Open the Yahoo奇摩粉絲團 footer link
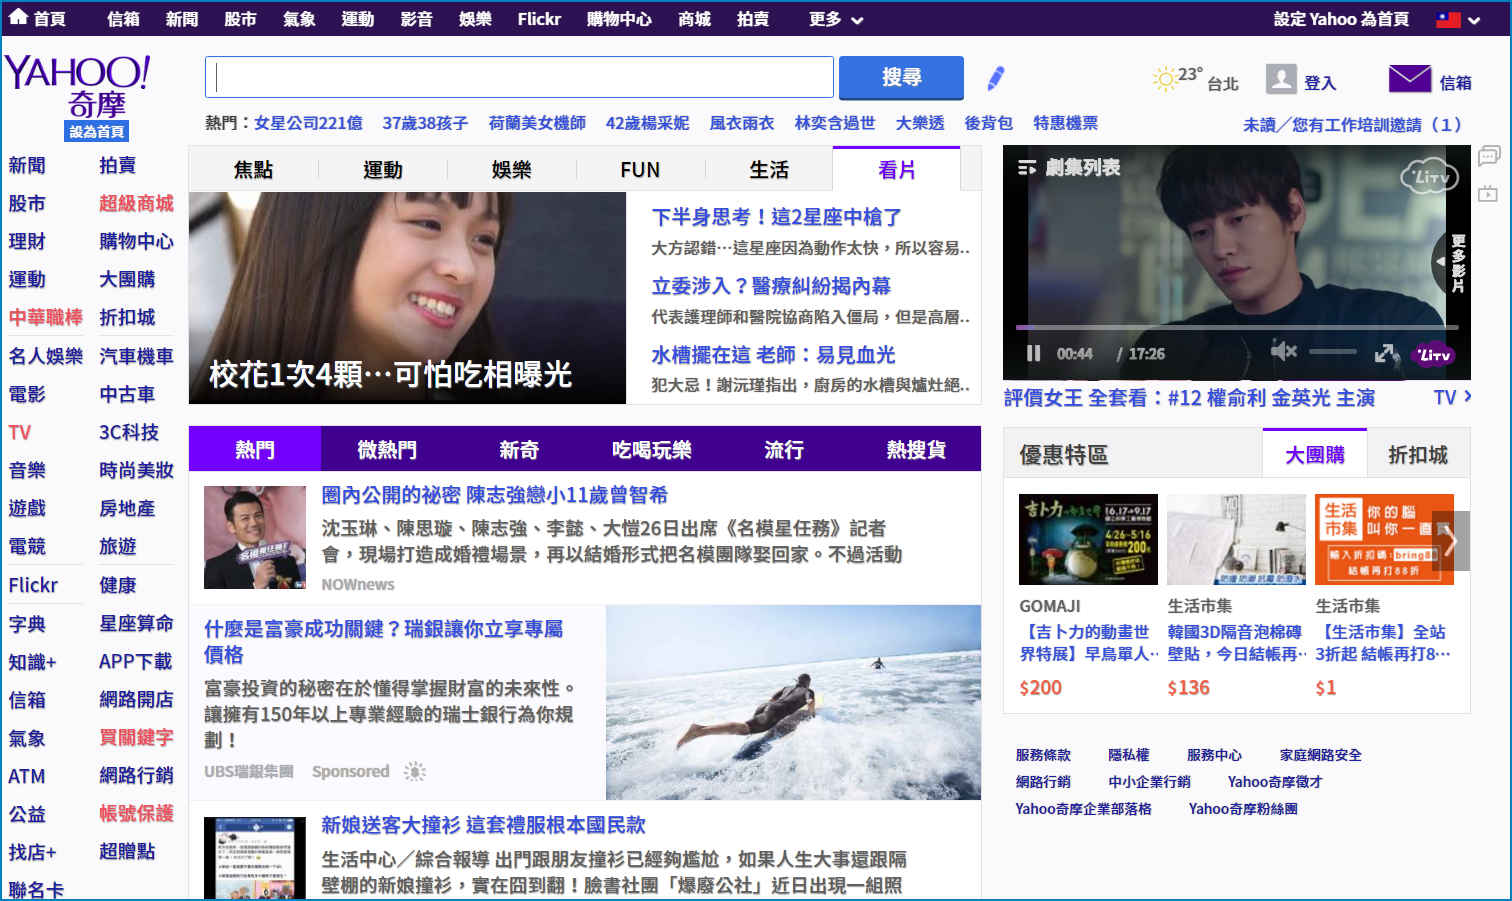This screenshot has width=1512, height=901. pos(1243,809)
